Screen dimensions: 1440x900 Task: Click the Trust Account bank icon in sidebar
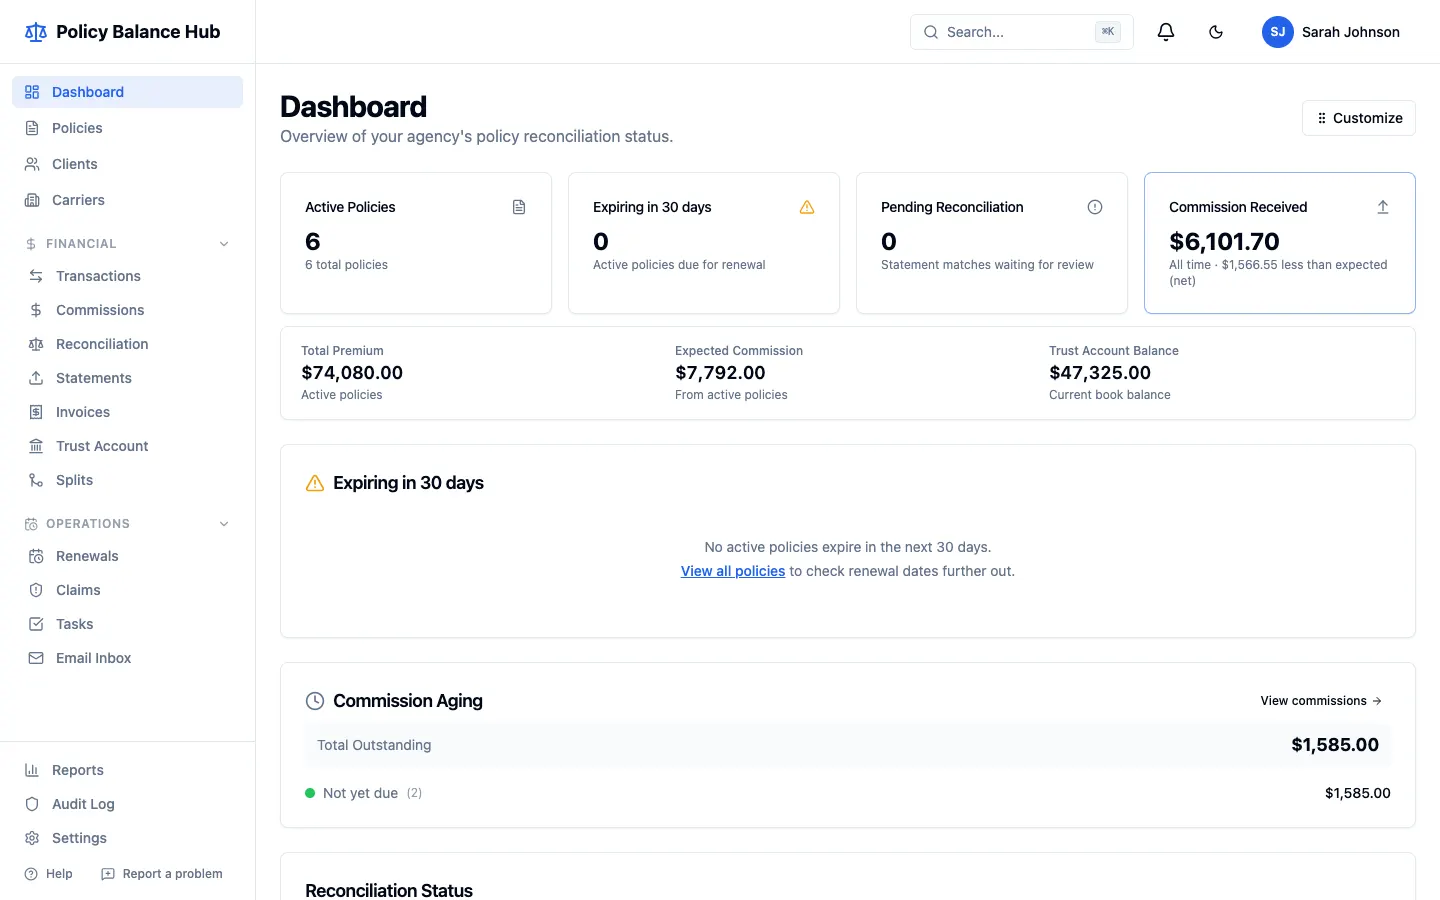(x=36, y=446)
